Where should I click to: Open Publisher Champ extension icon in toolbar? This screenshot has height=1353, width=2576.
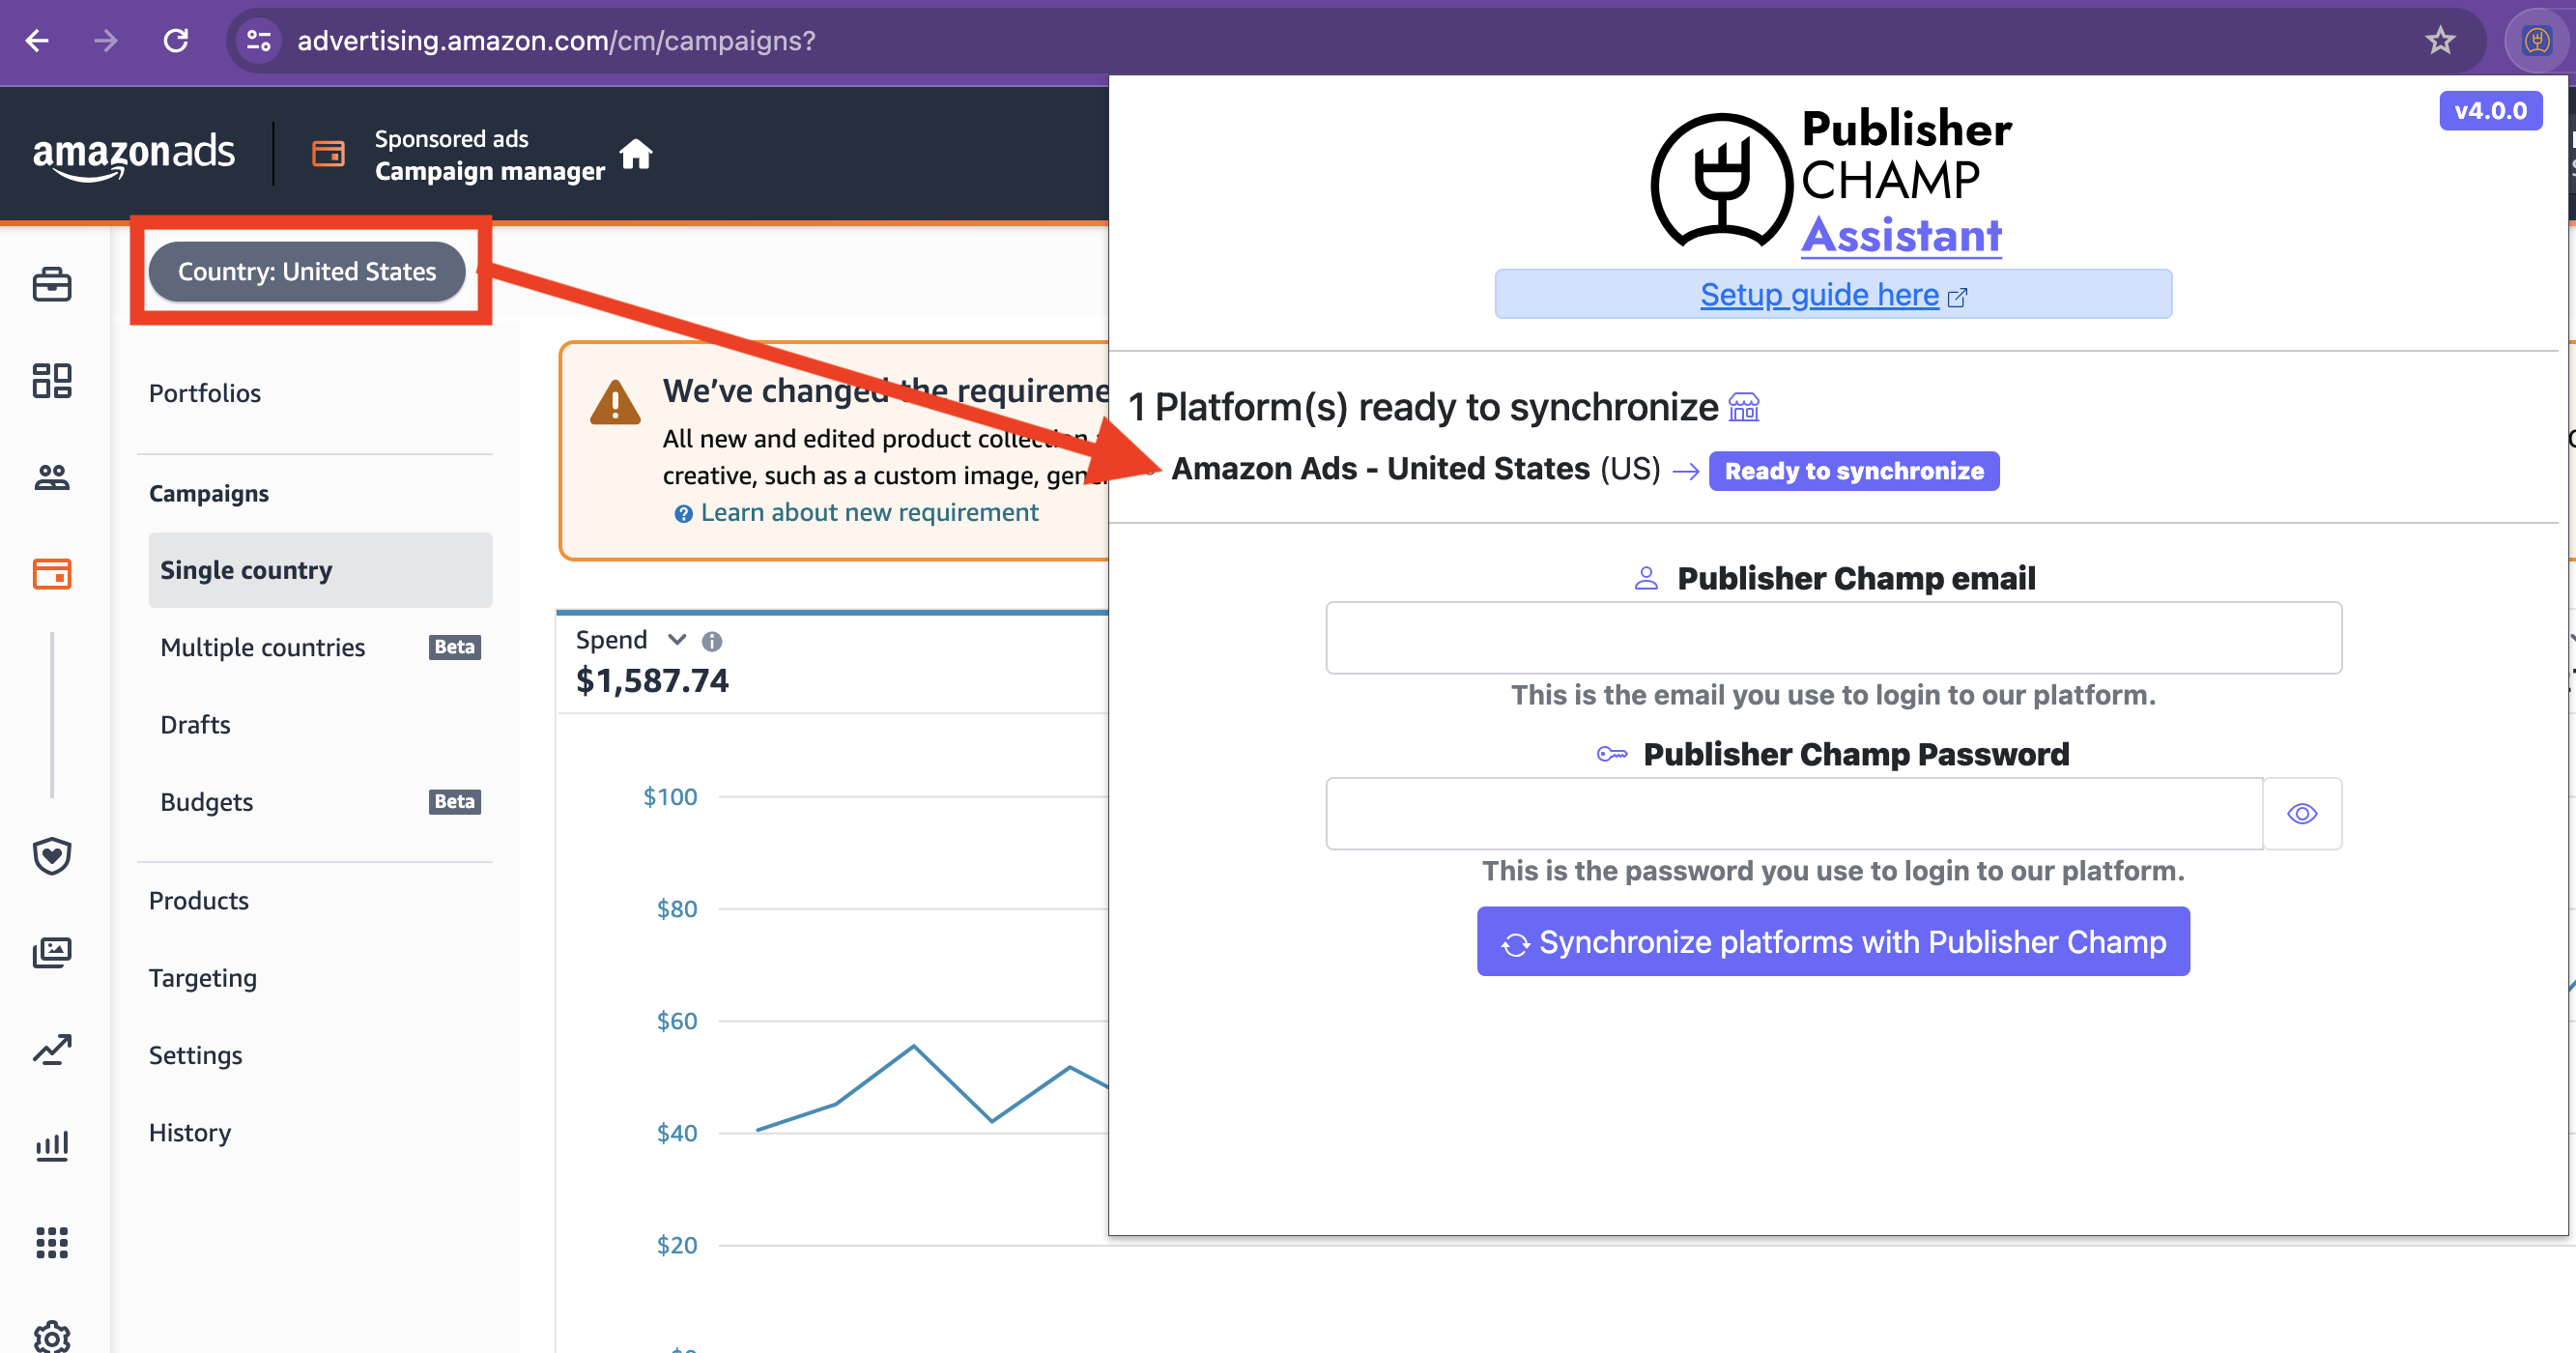[2537, 41]
